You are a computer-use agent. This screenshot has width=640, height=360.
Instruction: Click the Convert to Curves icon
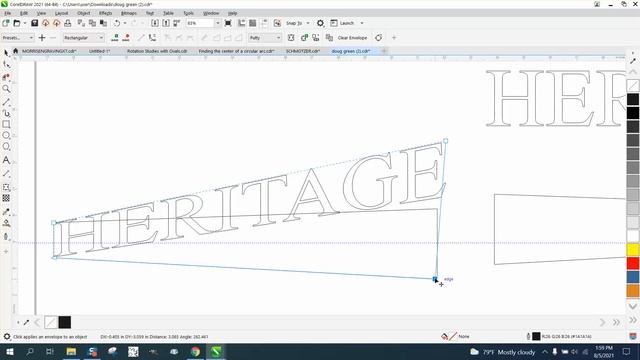click(x=379, y=38)
